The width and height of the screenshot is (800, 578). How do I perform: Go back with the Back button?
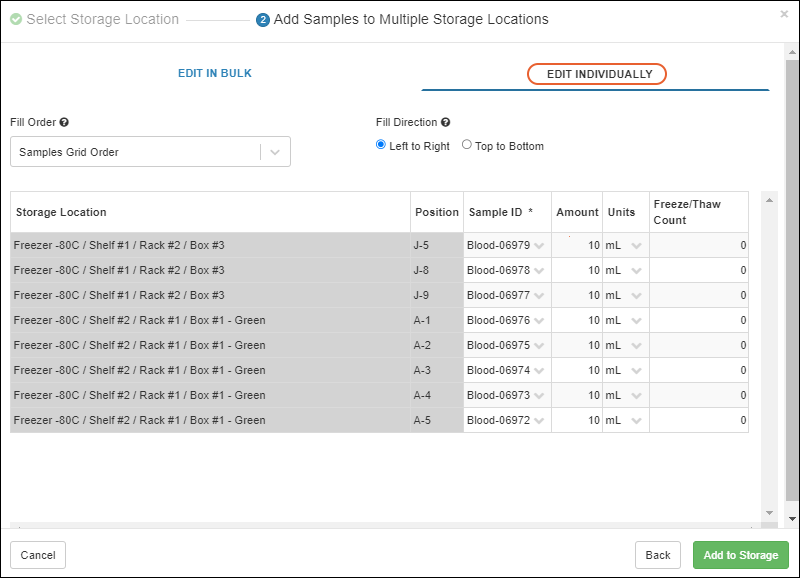pos(657,555)
